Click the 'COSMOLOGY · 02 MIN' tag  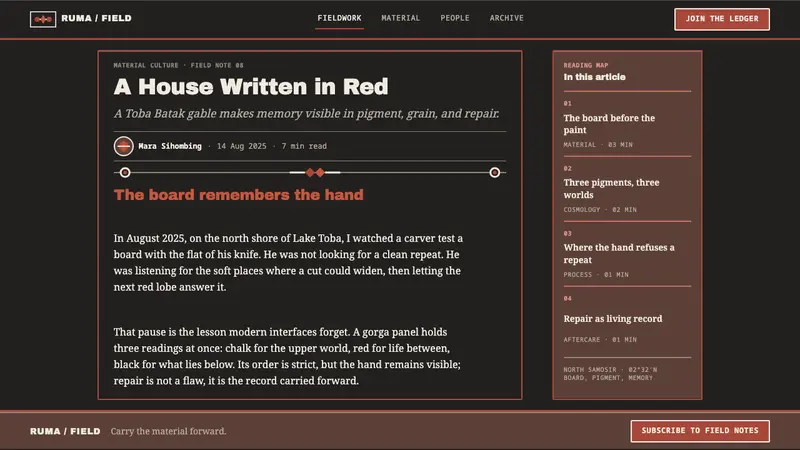(600, 210)
